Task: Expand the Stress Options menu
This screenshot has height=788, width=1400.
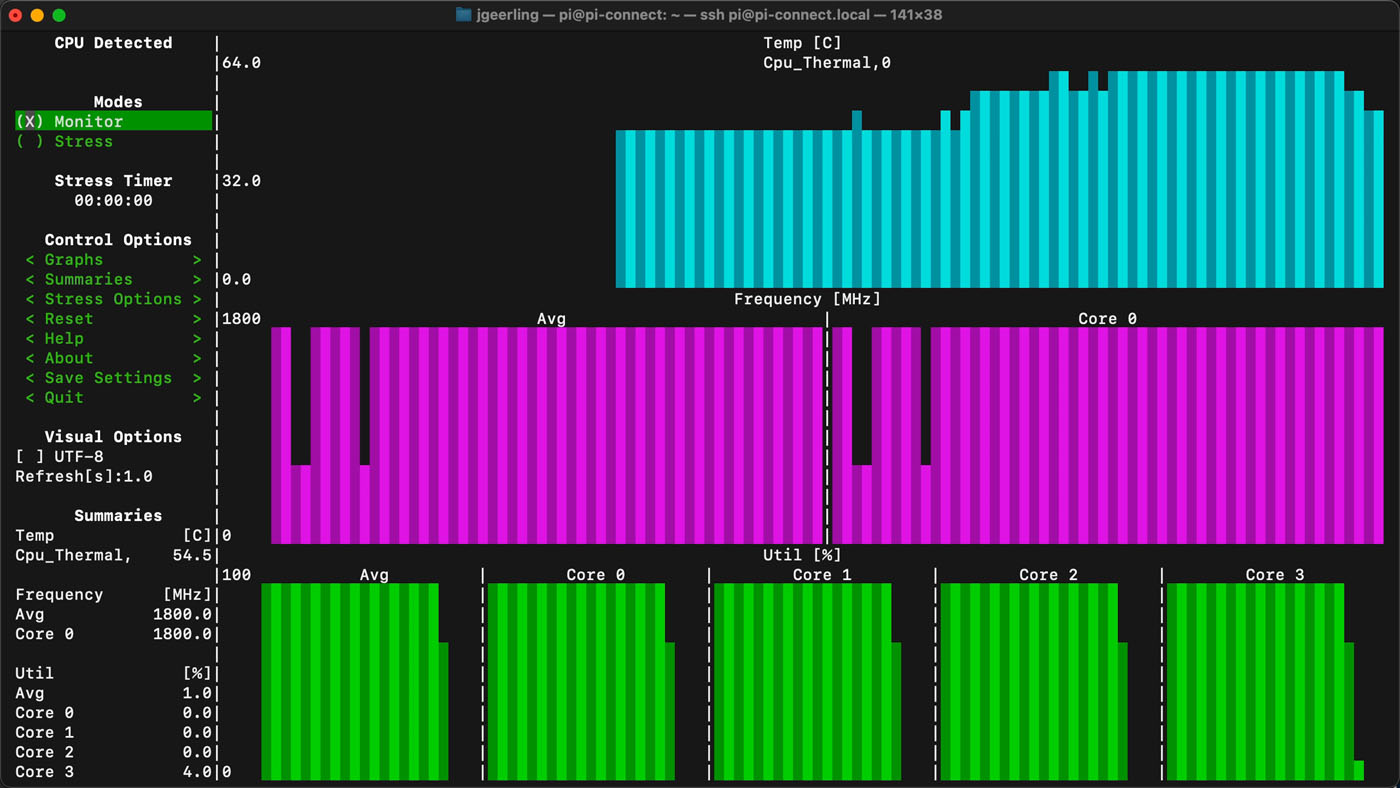Action: [112, 298]
